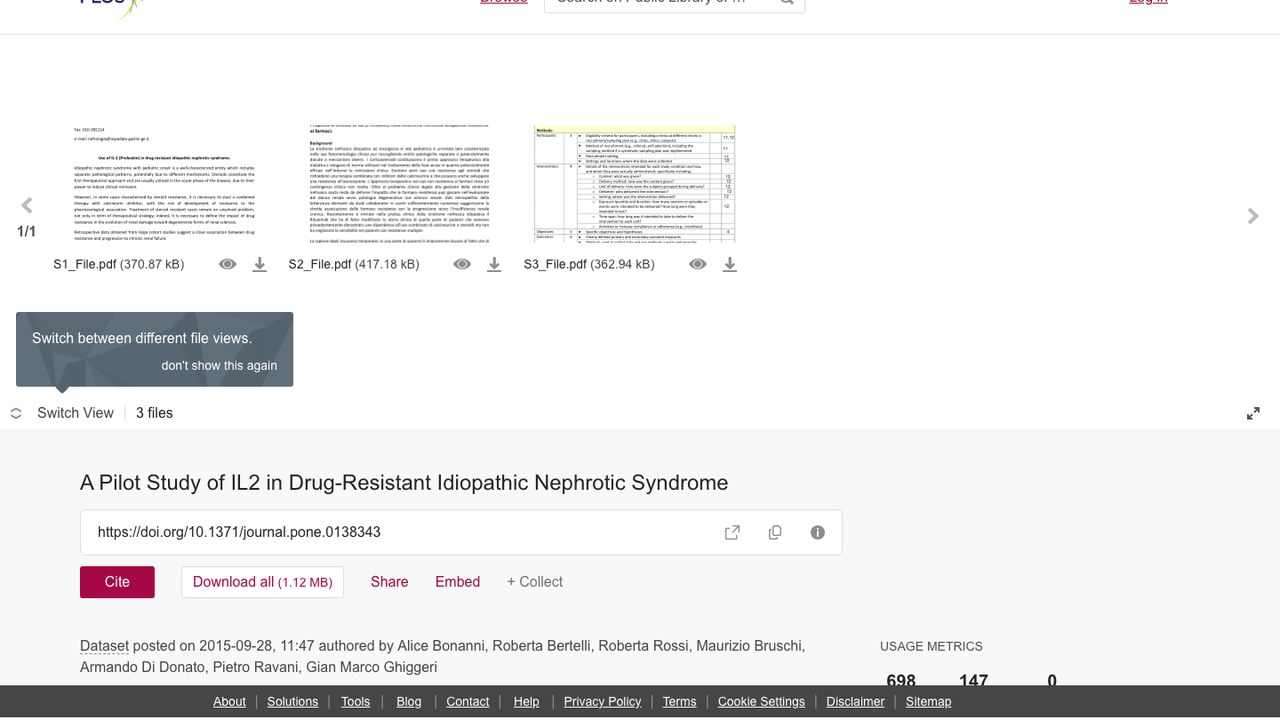Open Cookie Settings footer link
The image size is (1280, 720).
click(x=761, y=702)
